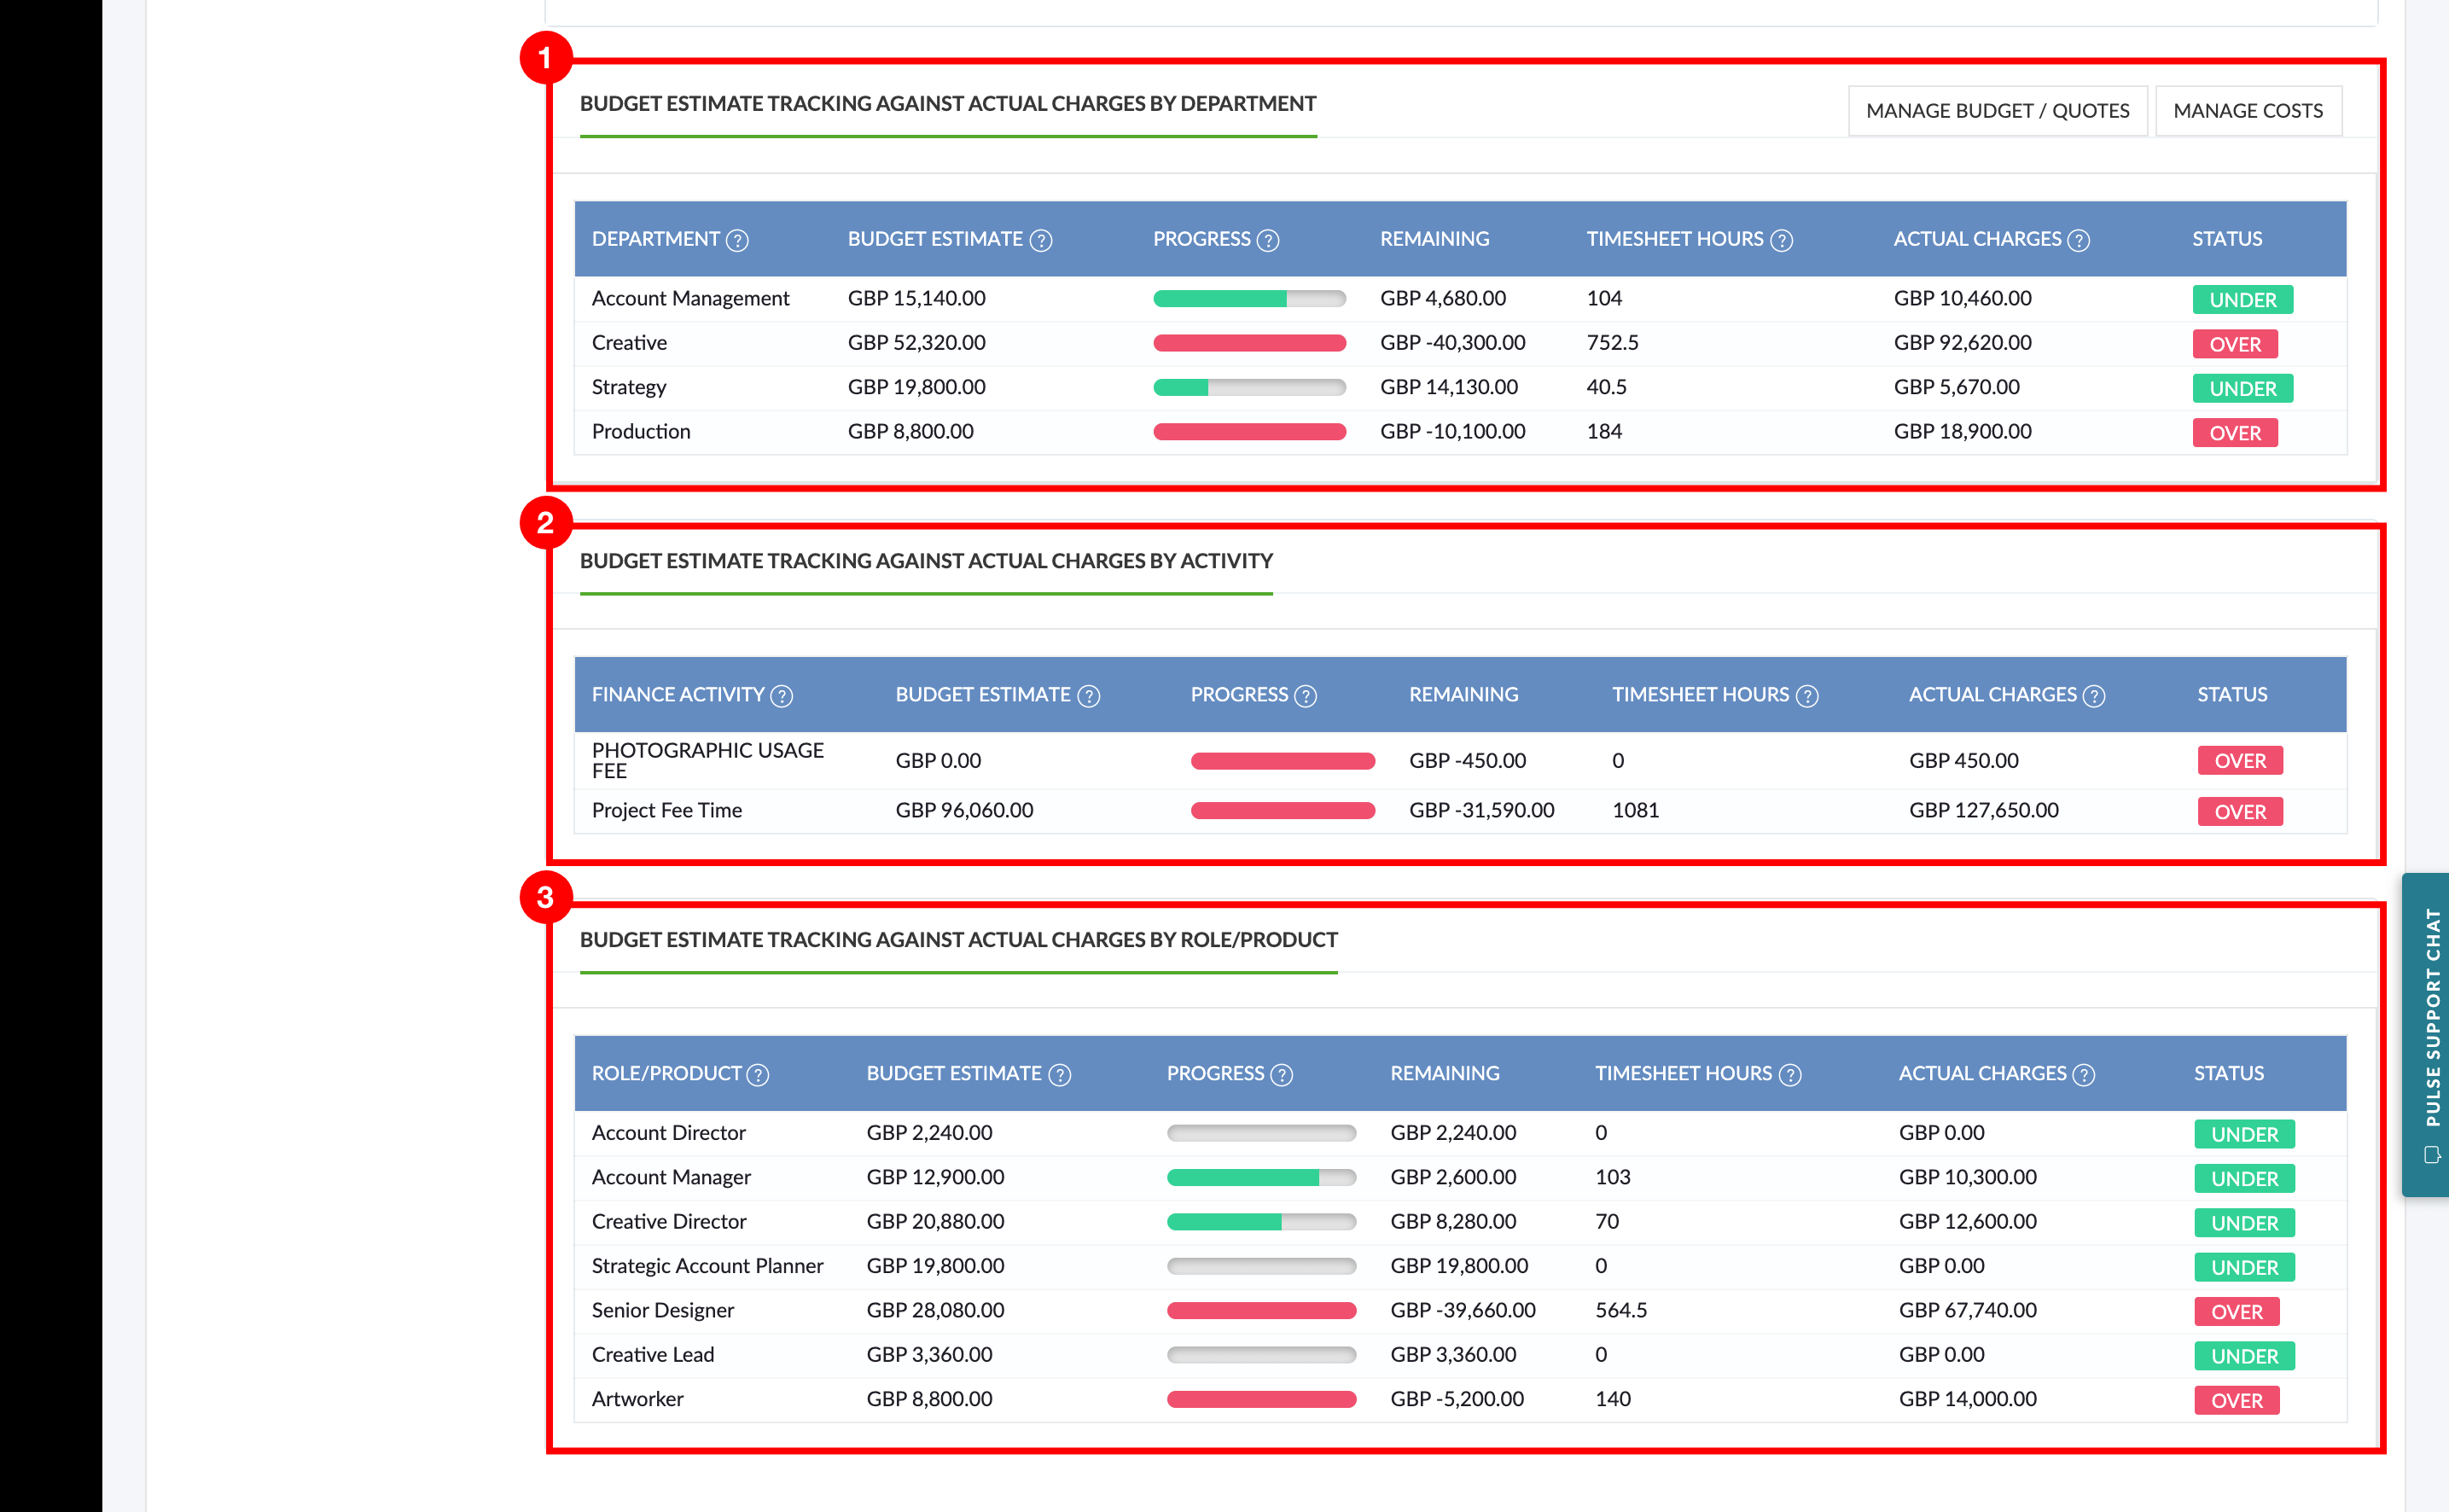Open Manage Budget / Quotes

click(1997, 111)
